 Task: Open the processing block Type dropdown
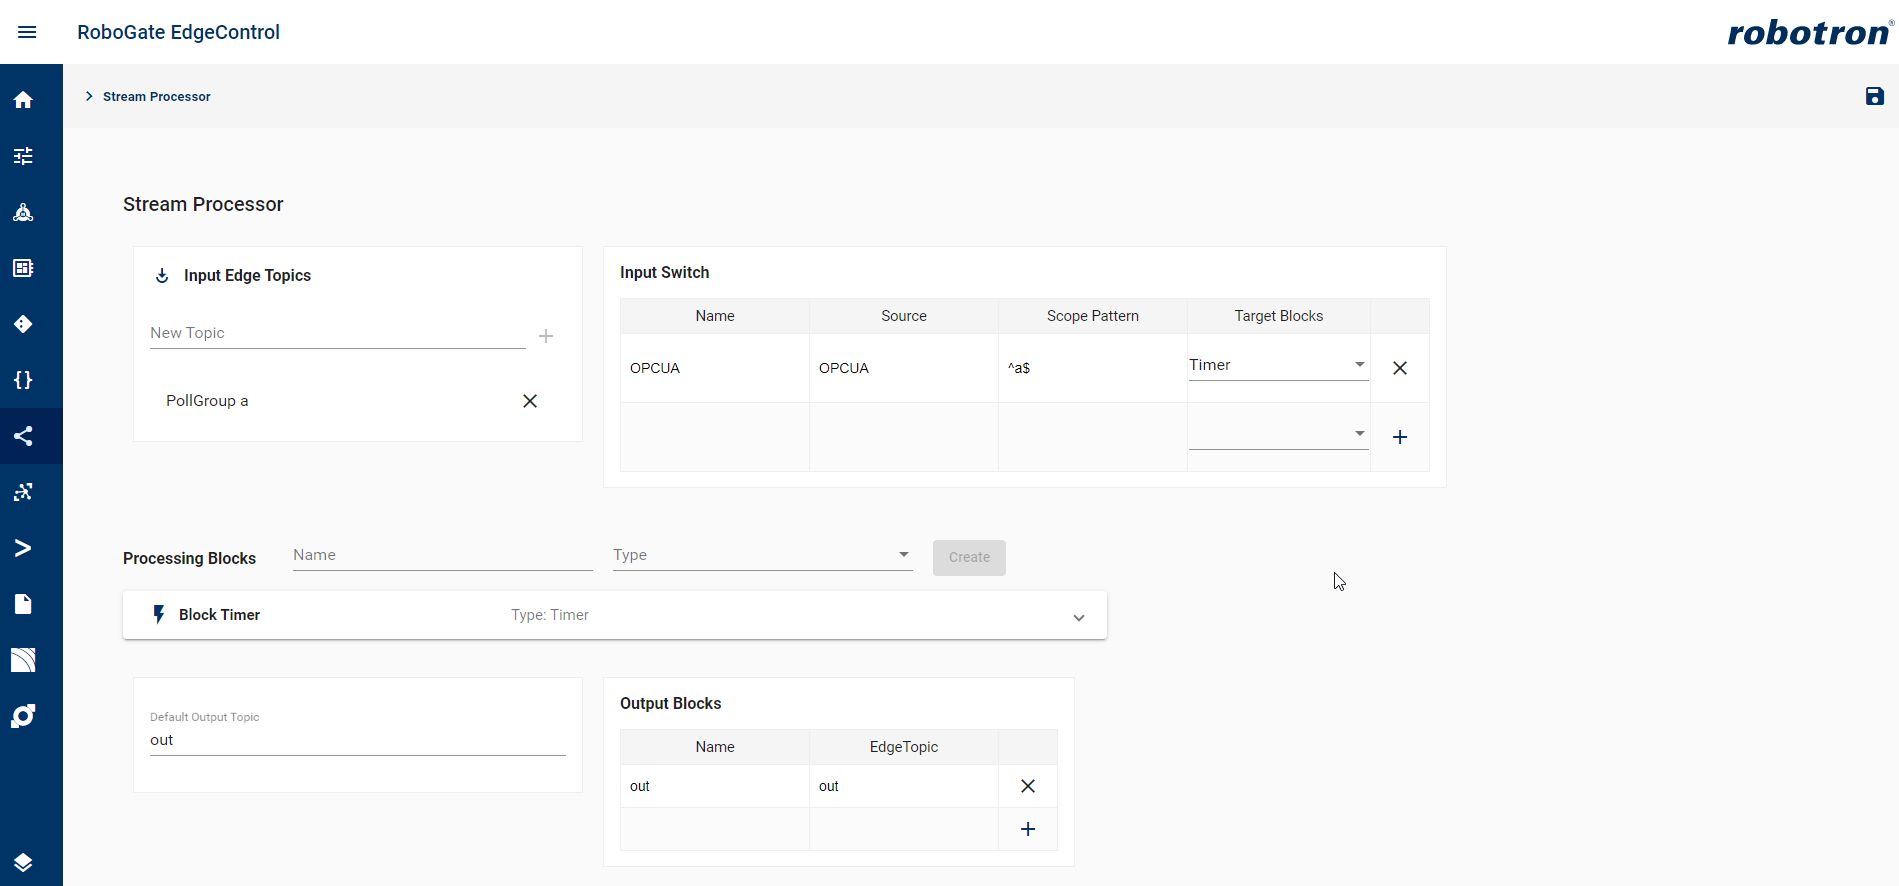point(762,555)
